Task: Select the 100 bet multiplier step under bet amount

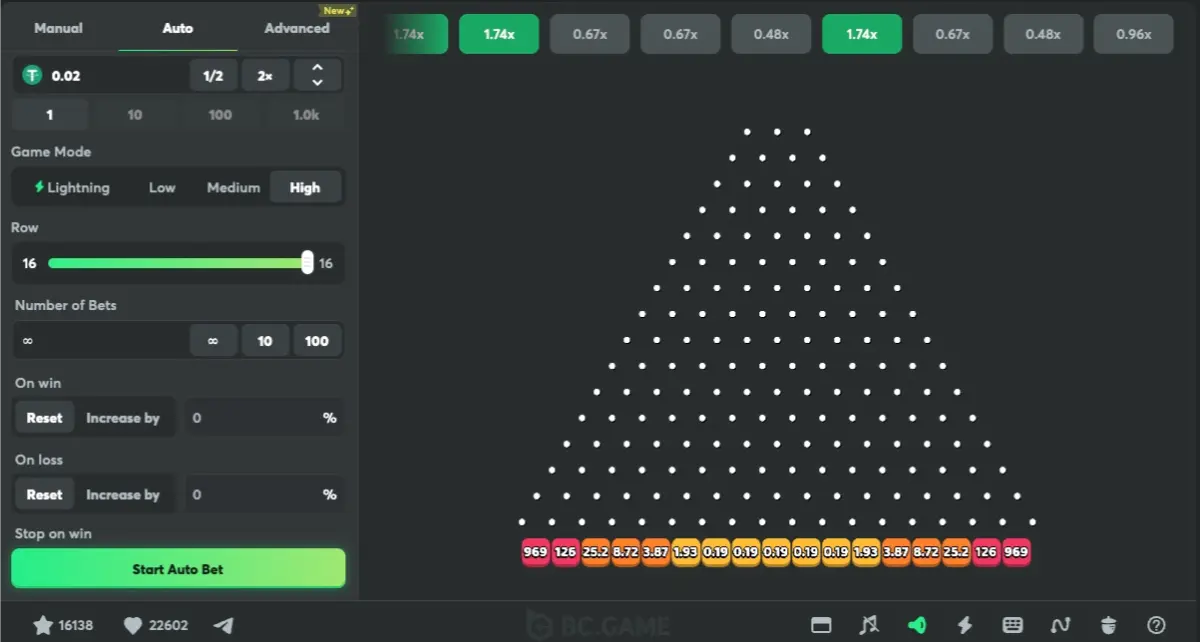Action: [x=220, y=115]
